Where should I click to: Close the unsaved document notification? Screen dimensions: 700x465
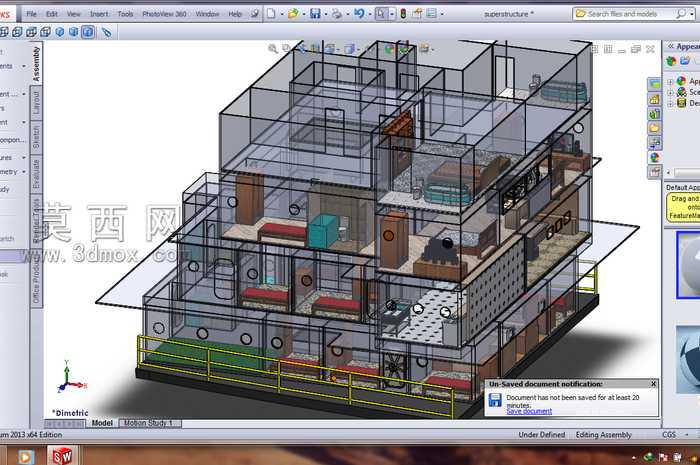coord(654,384)
